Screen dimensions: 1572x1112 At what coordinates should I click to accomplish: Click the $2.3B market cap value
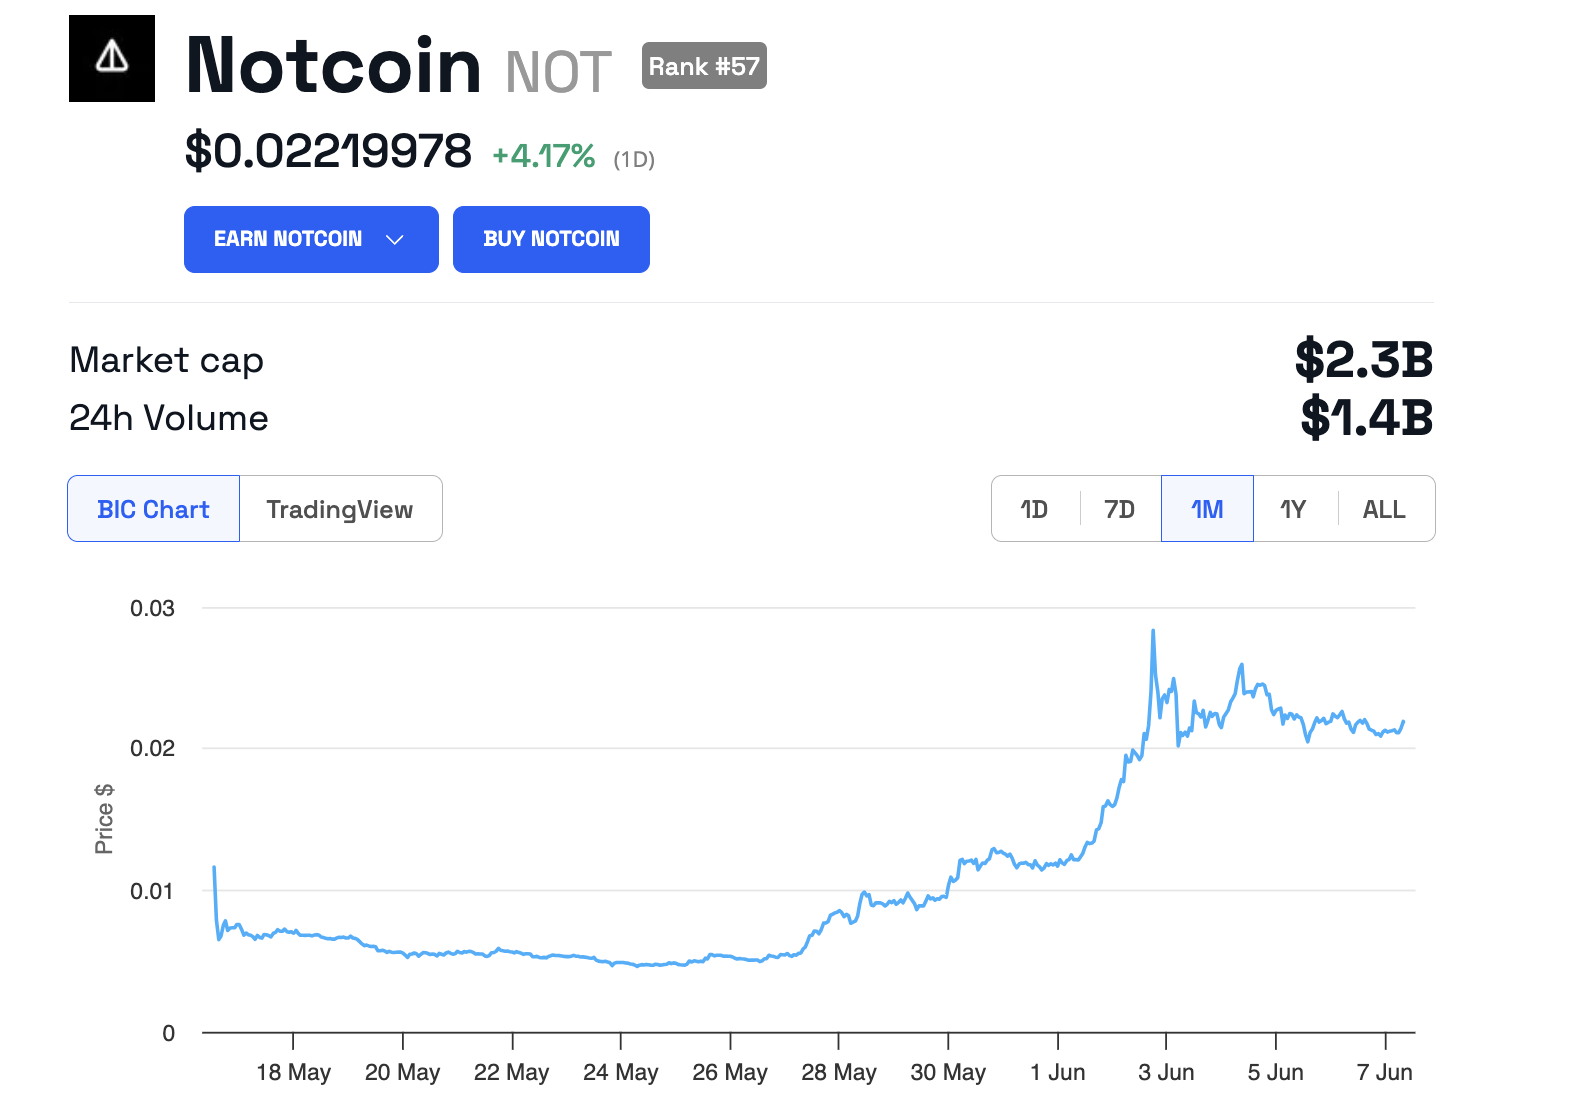(x=1364, y=360)
